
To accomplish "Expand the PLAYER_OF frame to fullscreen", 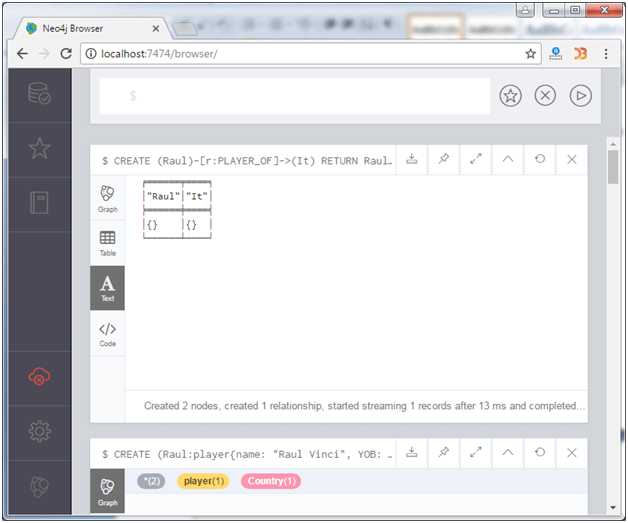I will (x=475, y=159).
